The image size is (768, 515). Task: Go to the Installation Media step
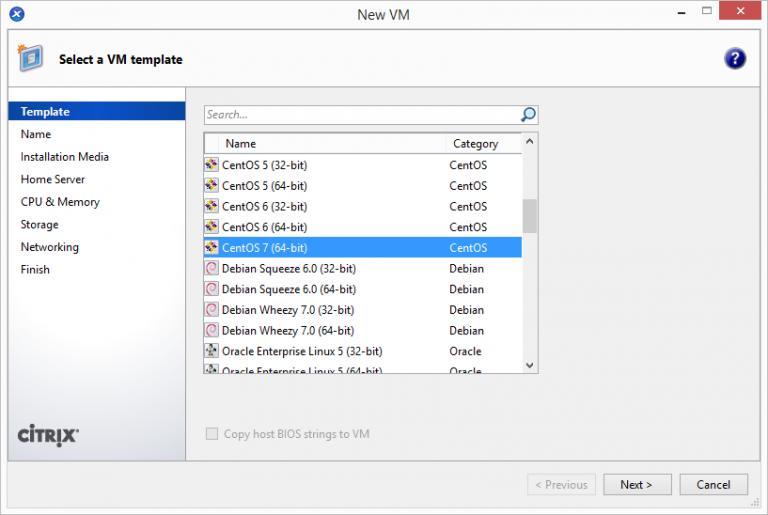pos(65,157)
